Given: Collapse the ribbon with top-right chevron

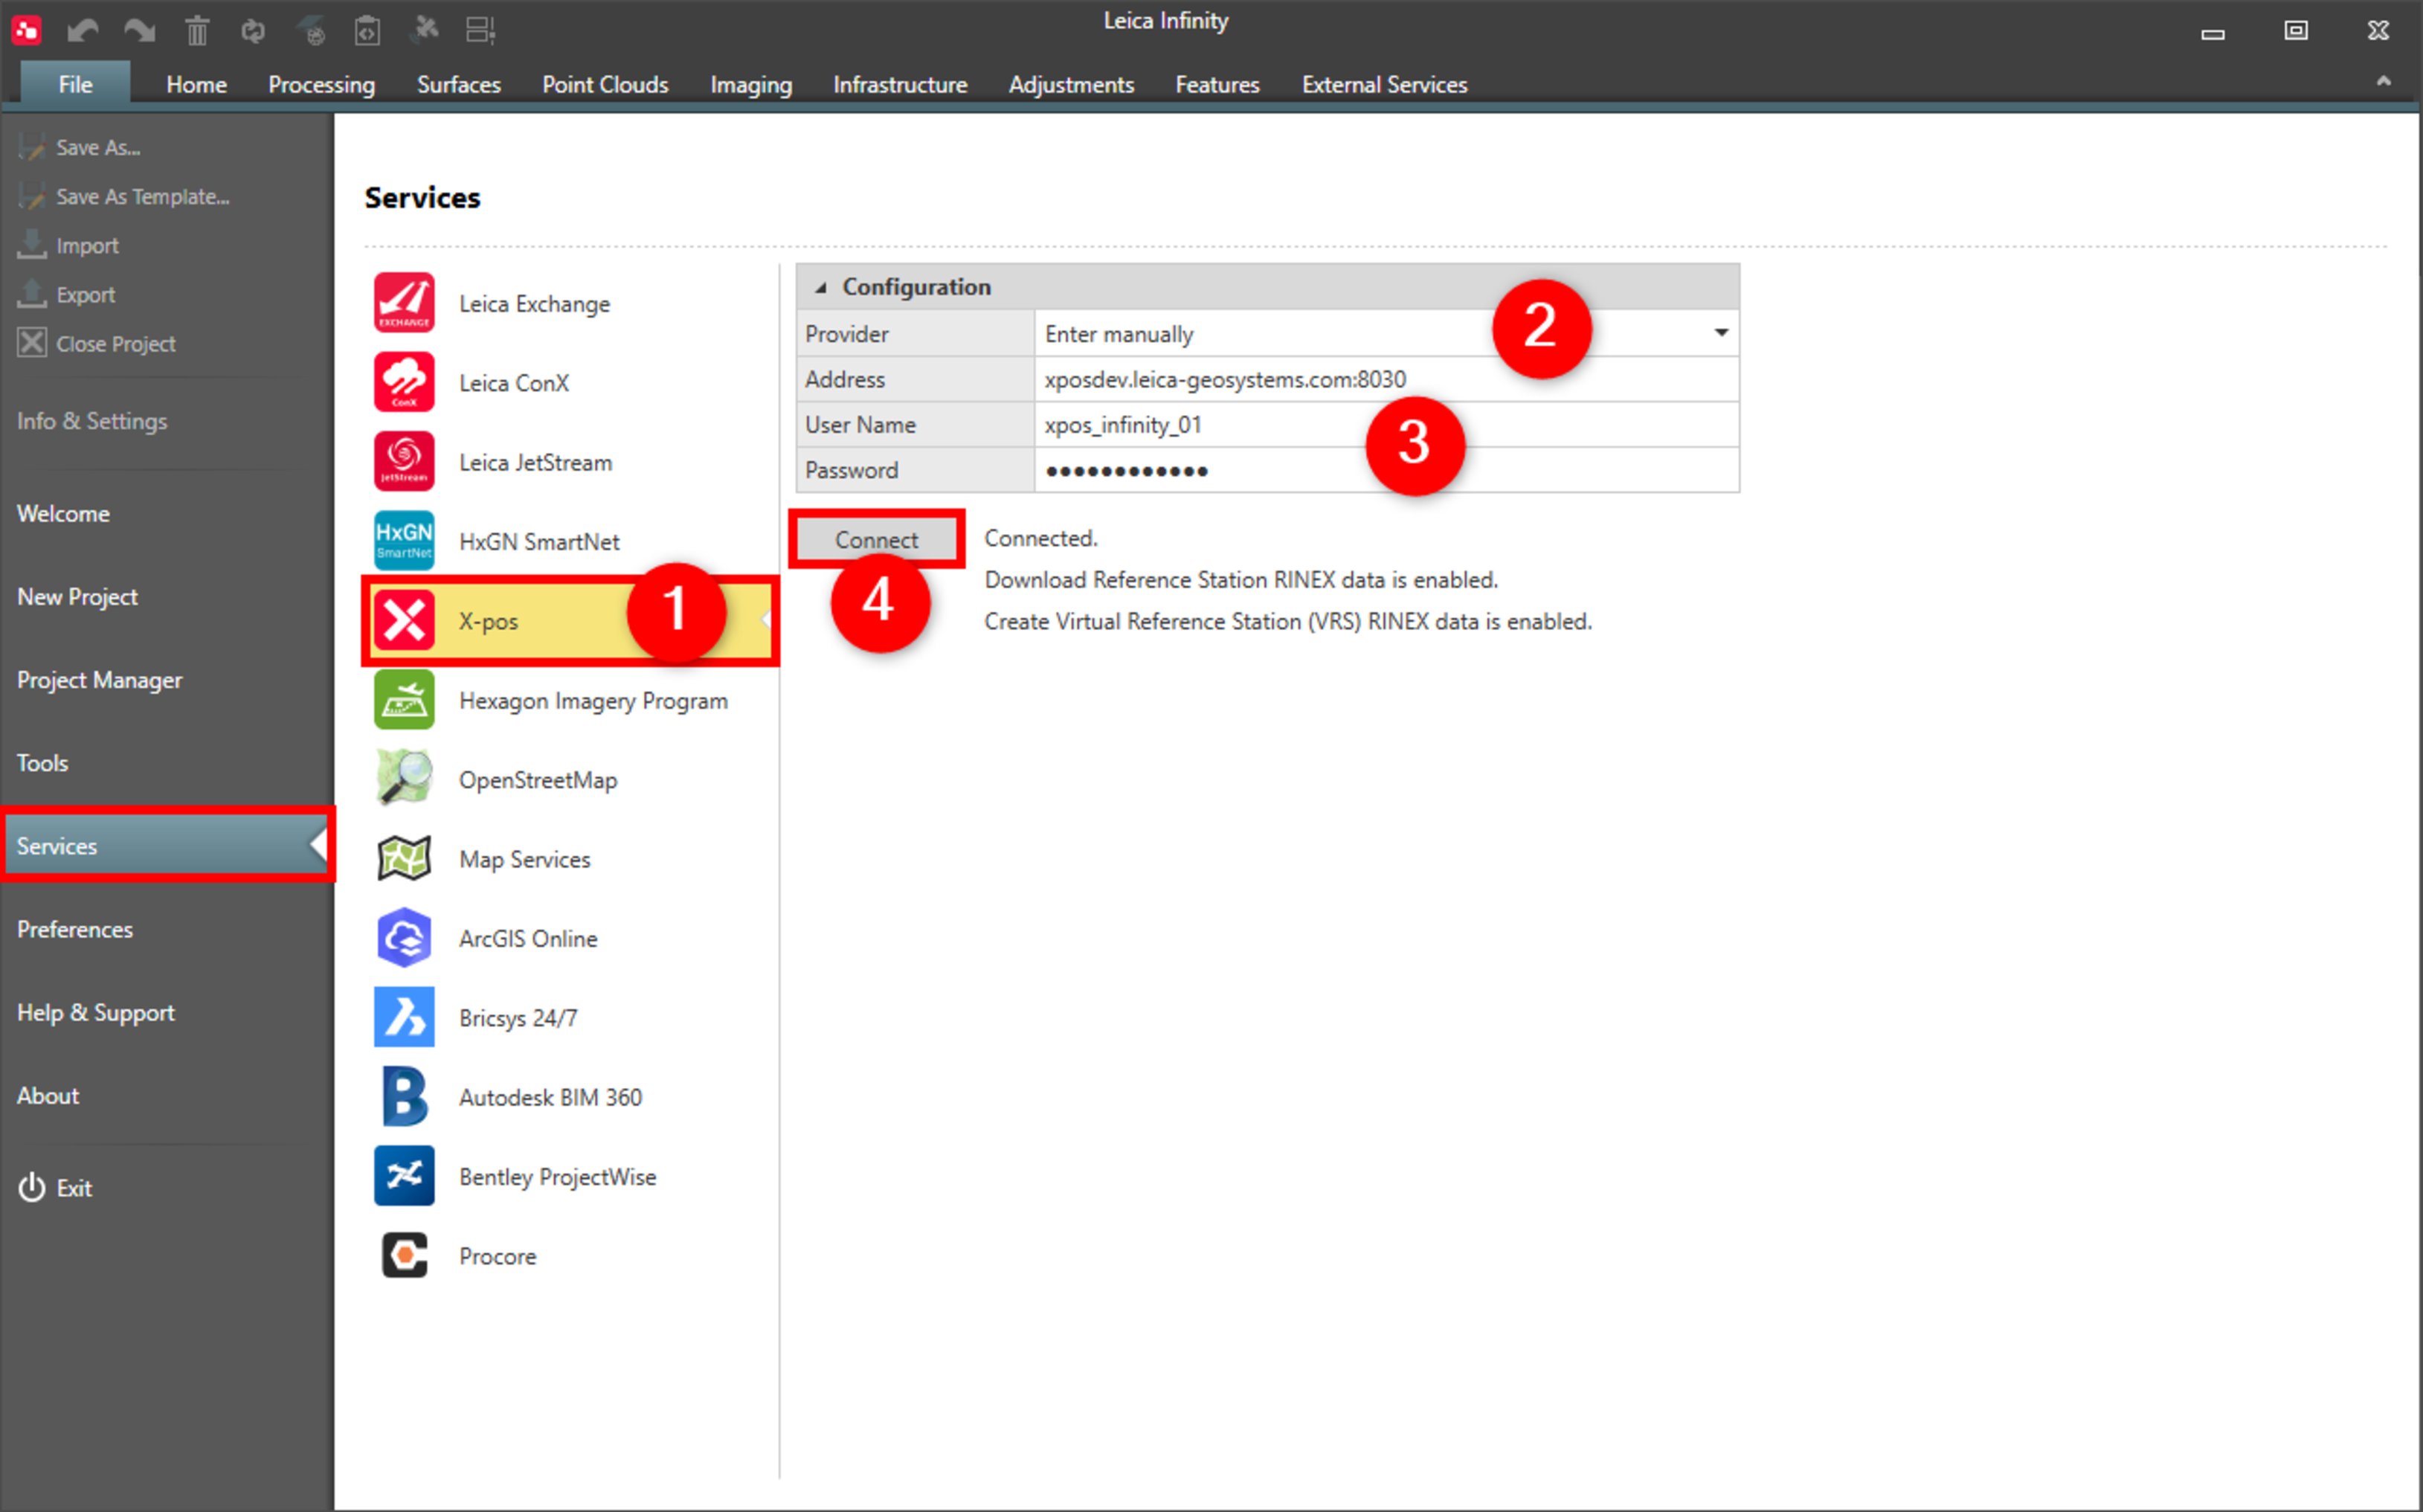Looking at the screenshot, I should tap(2383, 82).
